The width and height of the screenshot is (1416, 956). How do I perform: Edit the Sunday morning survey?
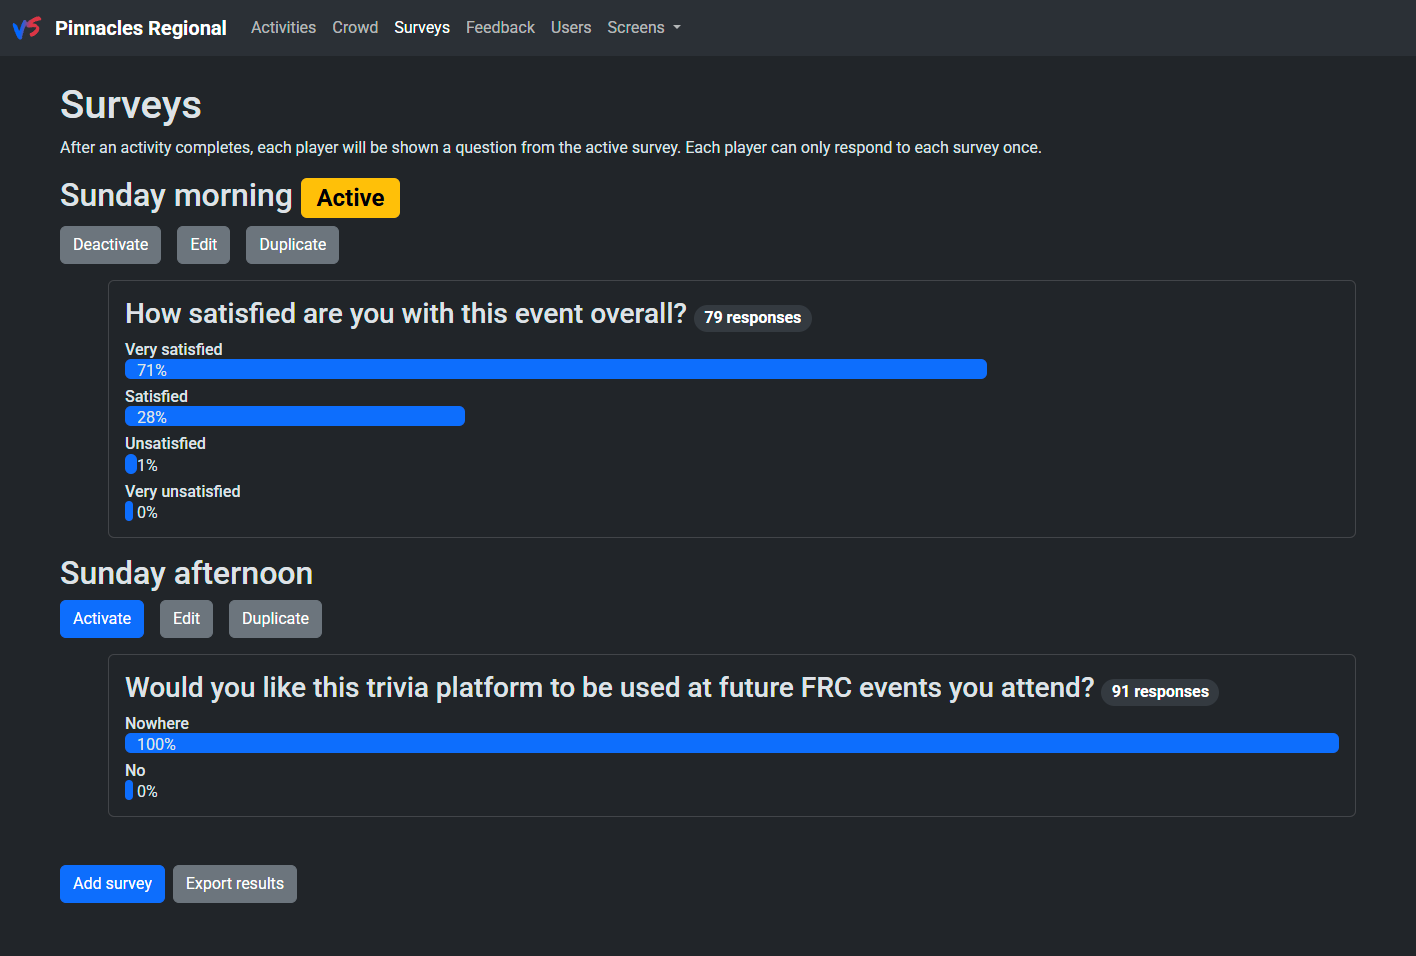(203, 245)
